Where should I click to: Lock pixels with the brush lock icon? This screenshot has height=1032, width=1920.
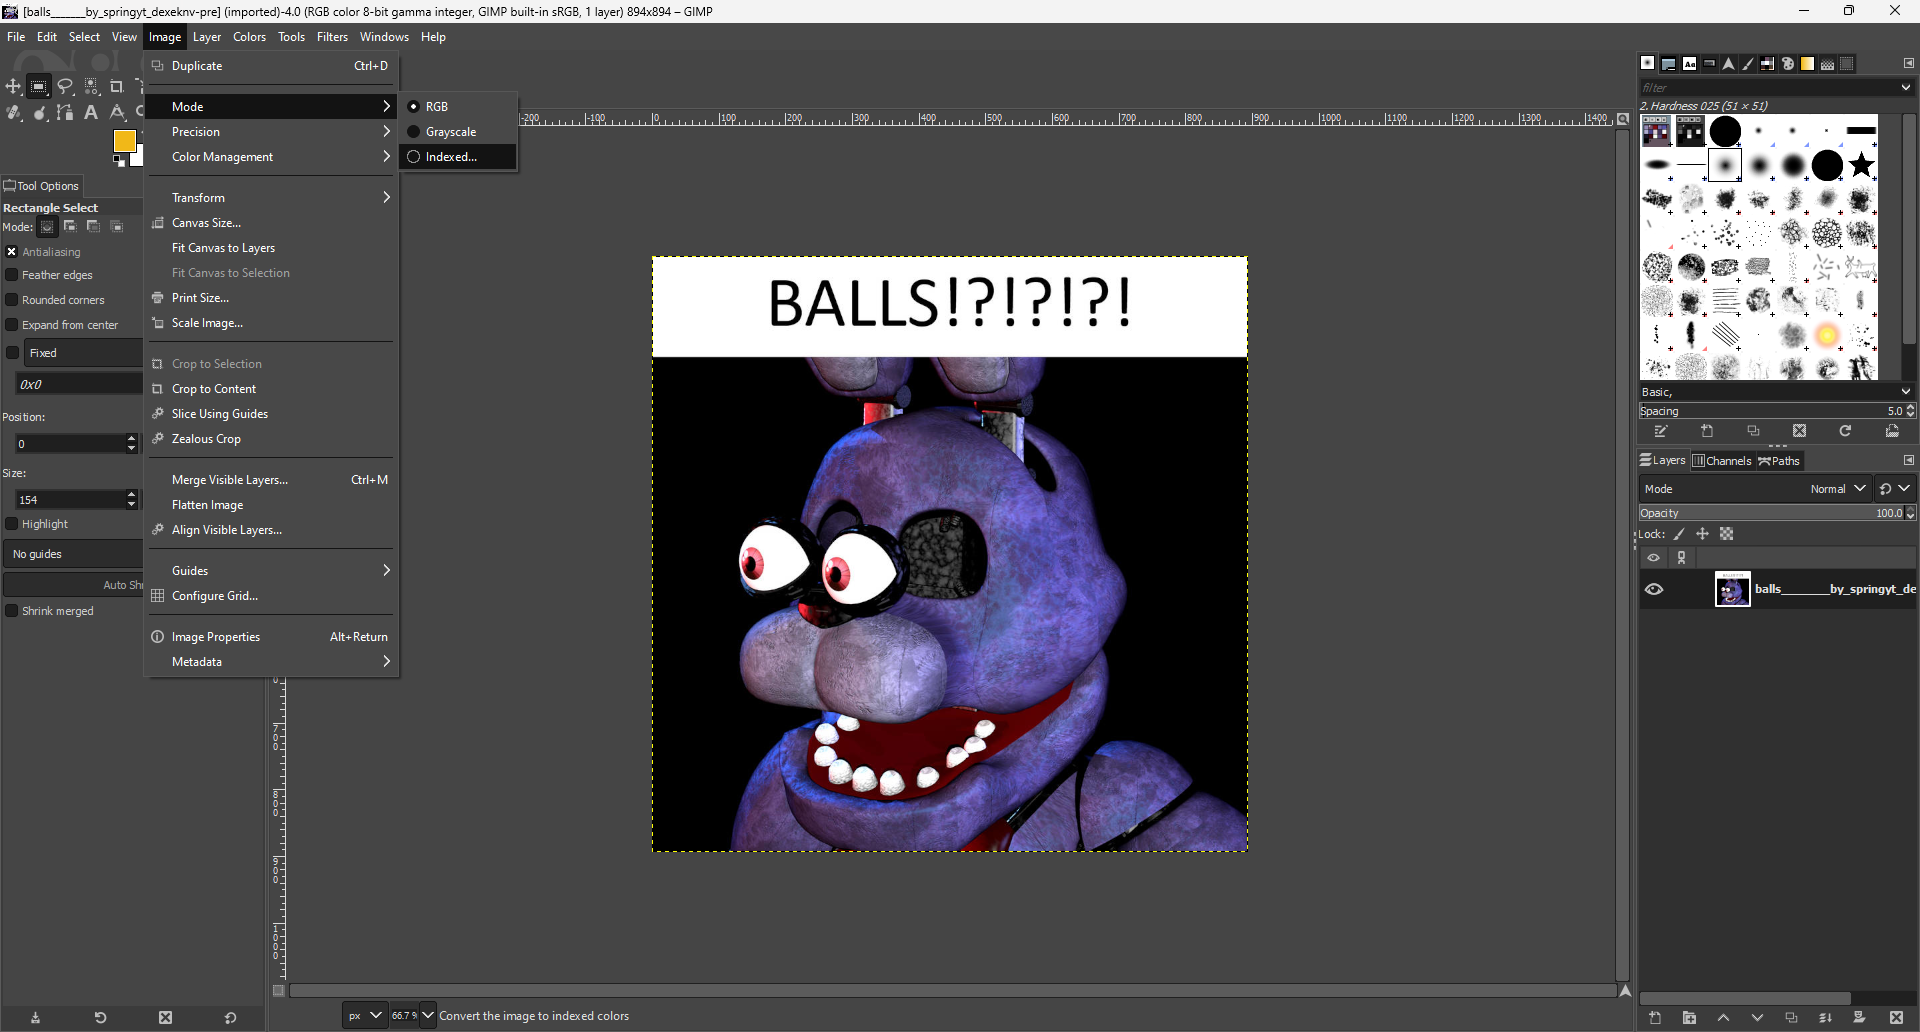point(1680,534)
